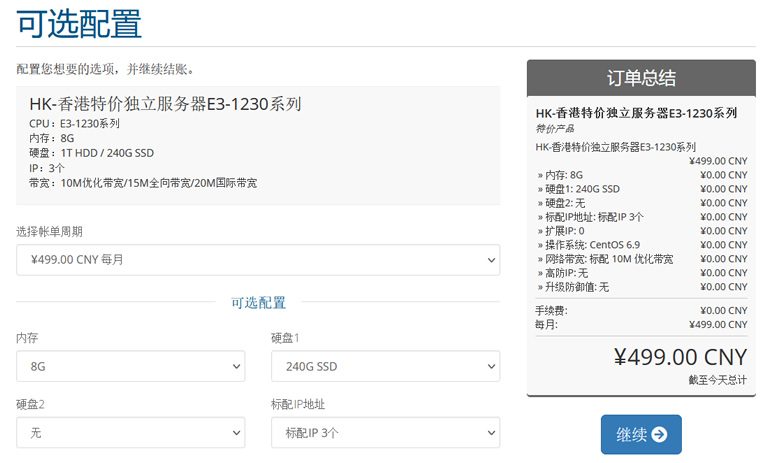Open the 标配IP地址 dropdown showing 标配IP 3个

coord(385,432)
